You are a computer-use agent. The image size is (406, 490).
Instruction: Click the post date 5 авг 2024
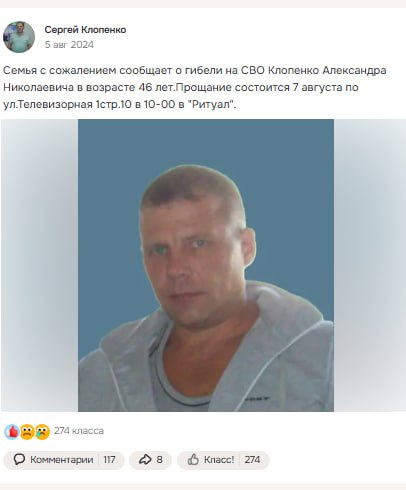coord(69,45)
